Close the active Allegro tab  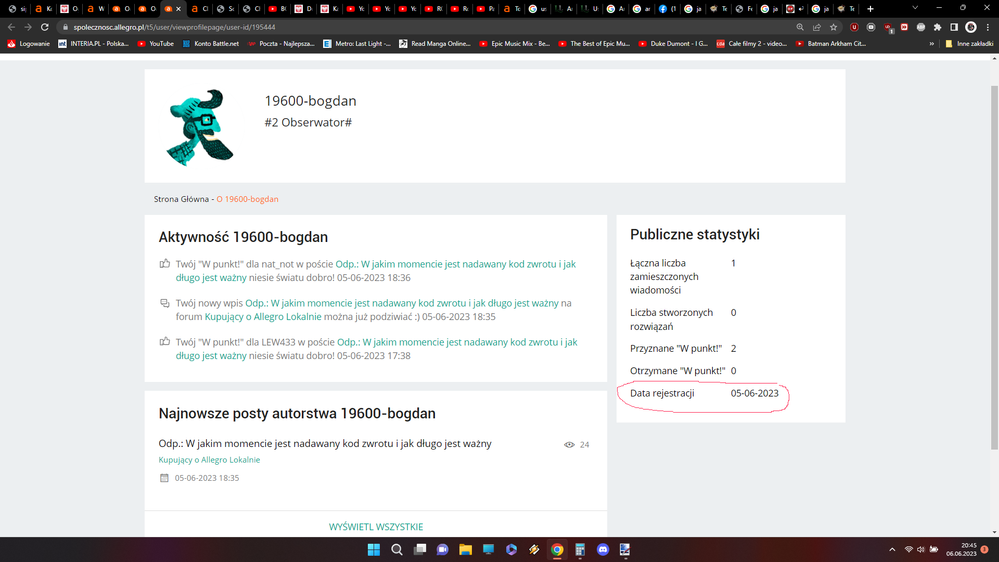178,9
